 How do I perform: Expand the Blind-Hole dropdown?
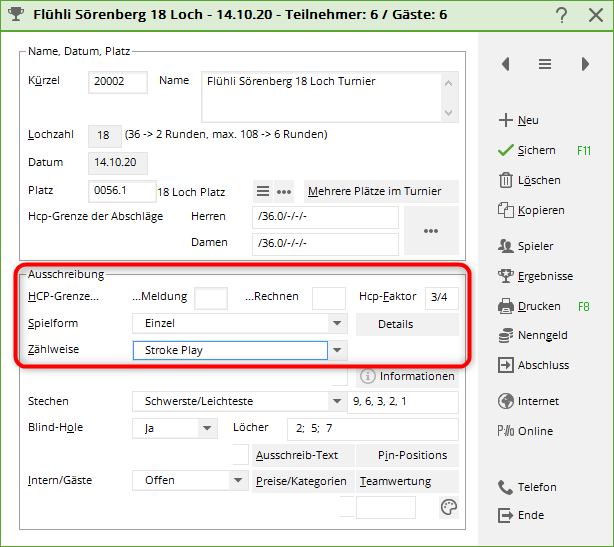(x=207, y=428)
